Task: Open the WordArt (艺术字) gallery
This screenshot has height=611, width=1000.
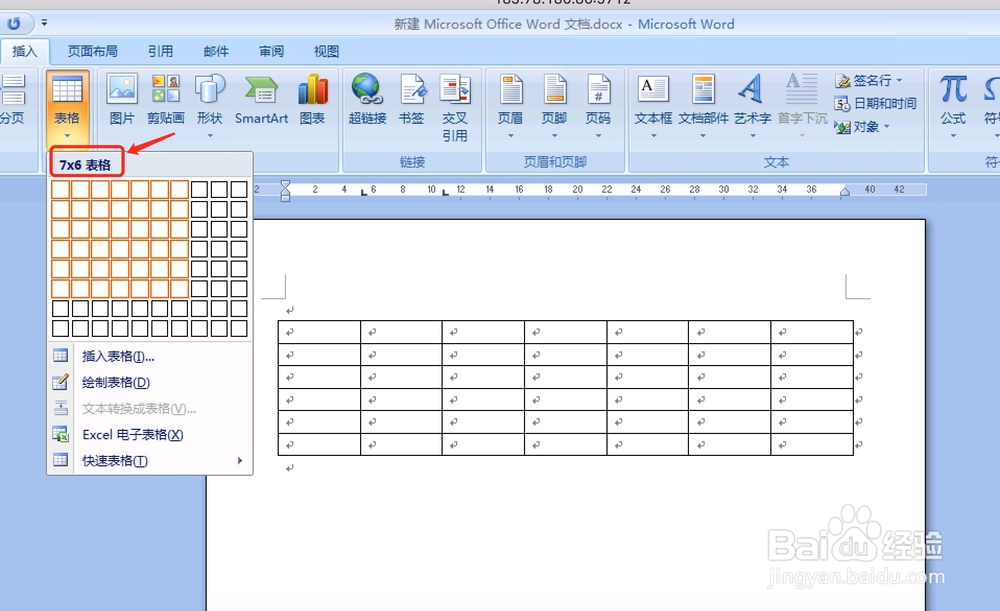Action: [753, 106]
